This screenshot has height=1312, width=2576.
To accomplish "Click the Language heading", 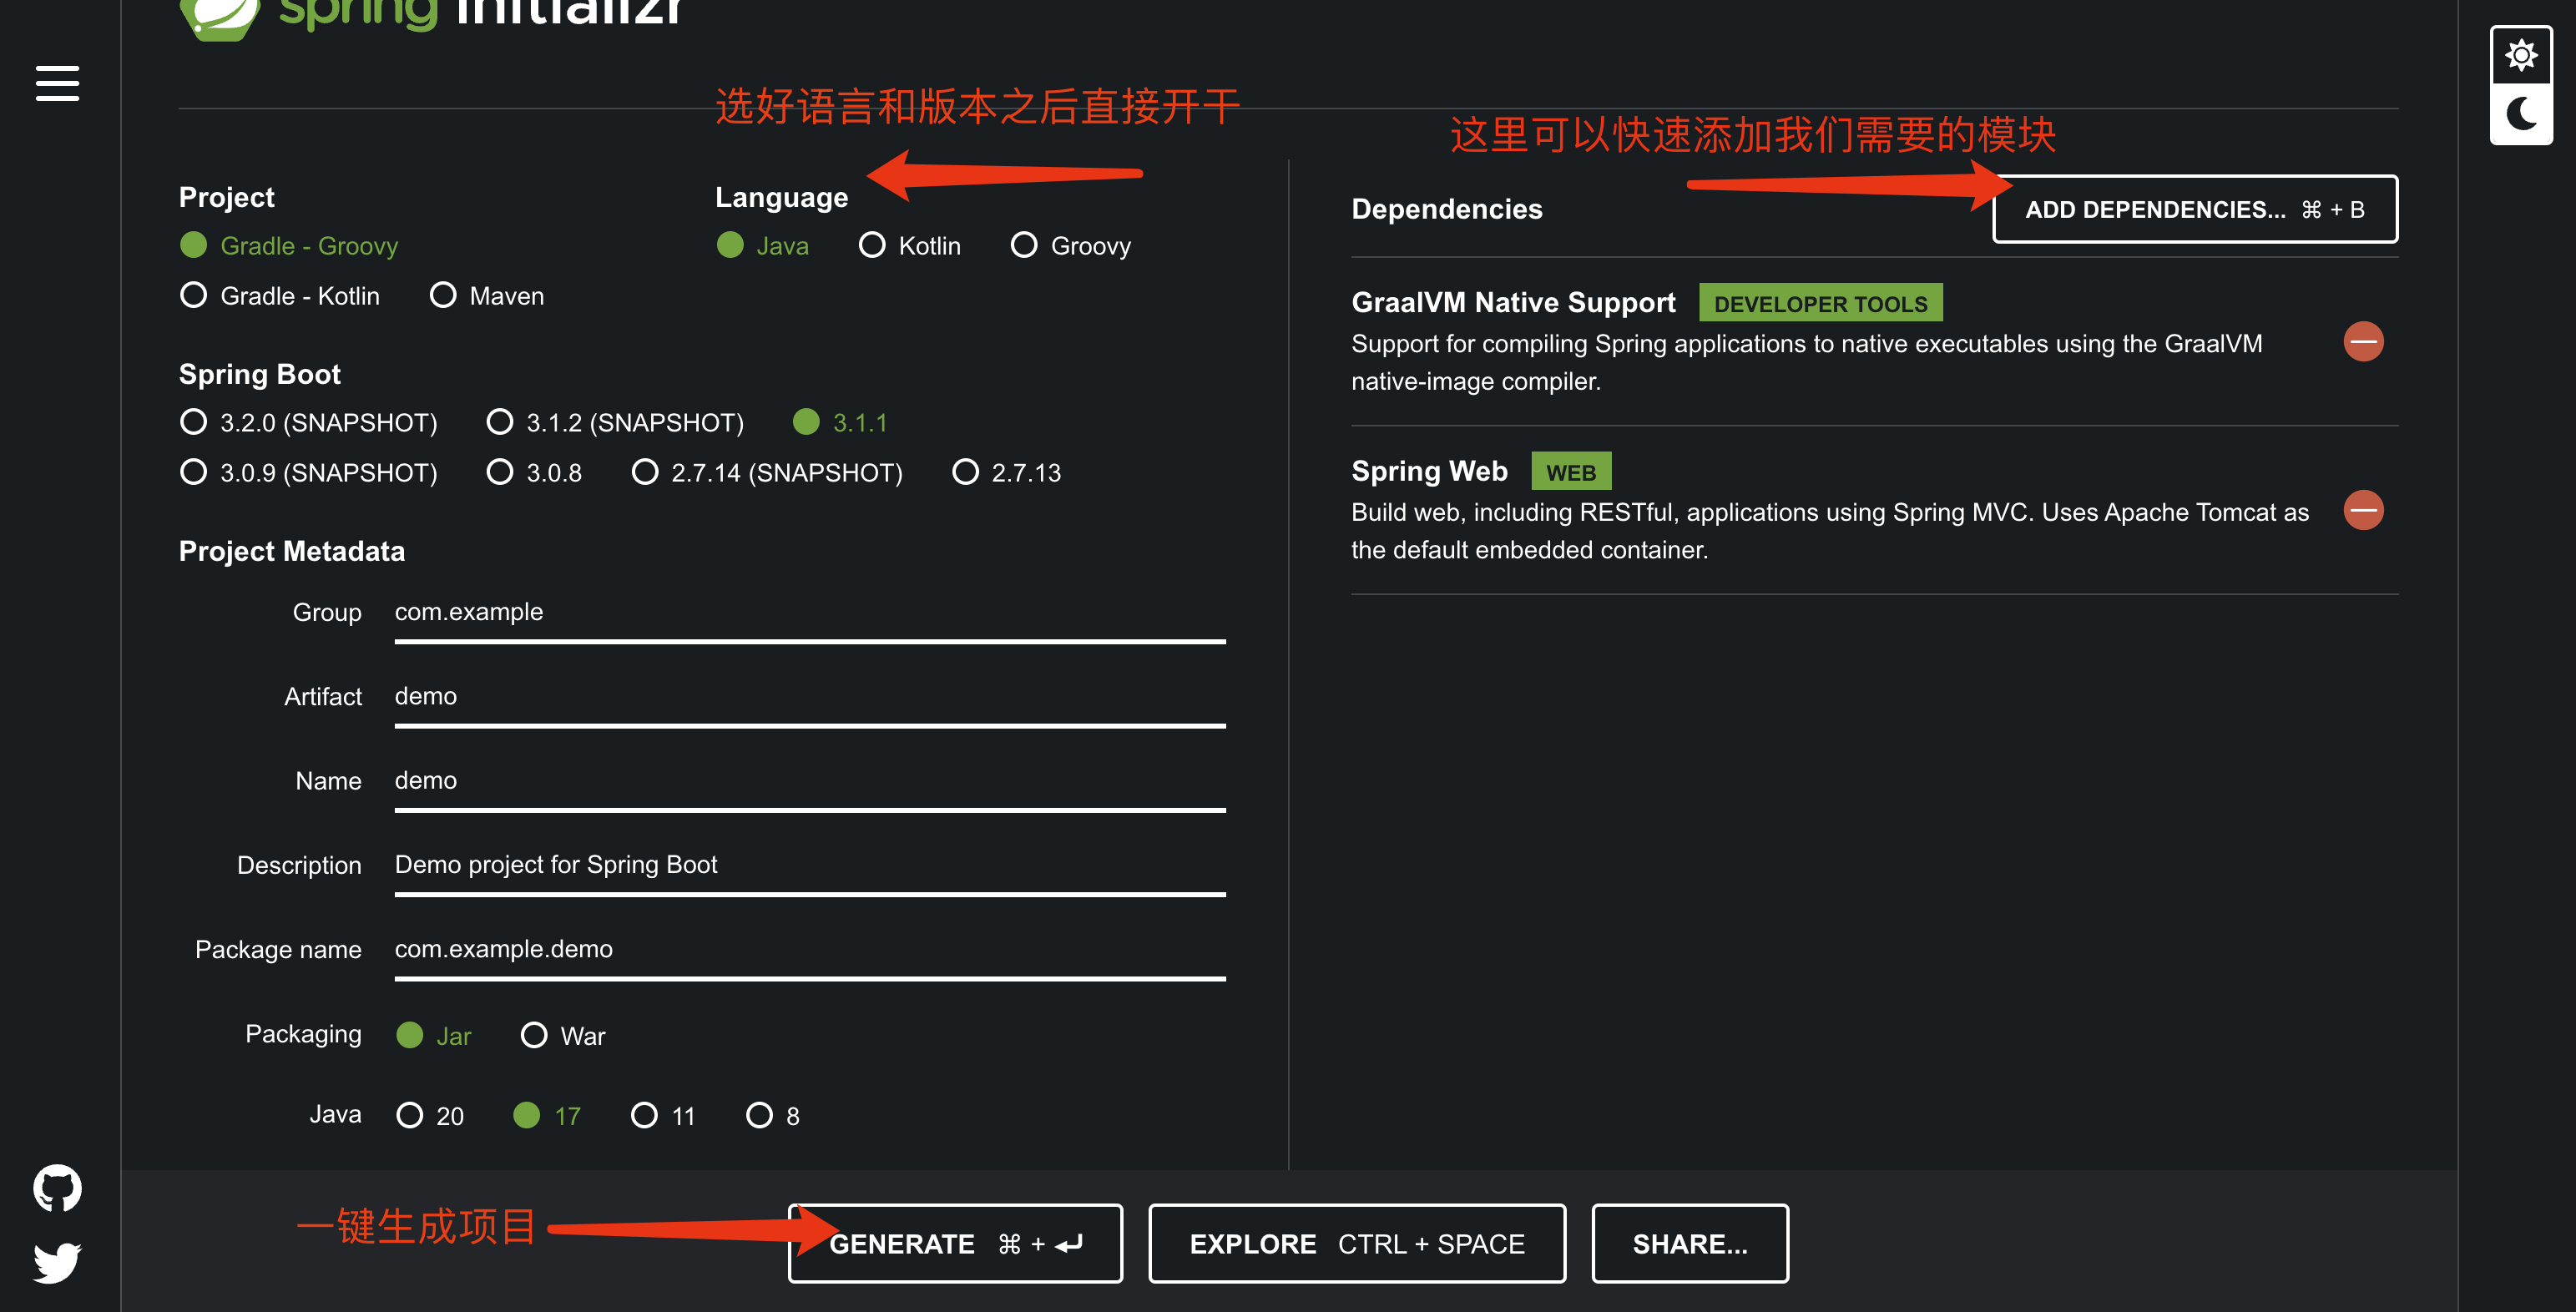I will tap(781, 198).
